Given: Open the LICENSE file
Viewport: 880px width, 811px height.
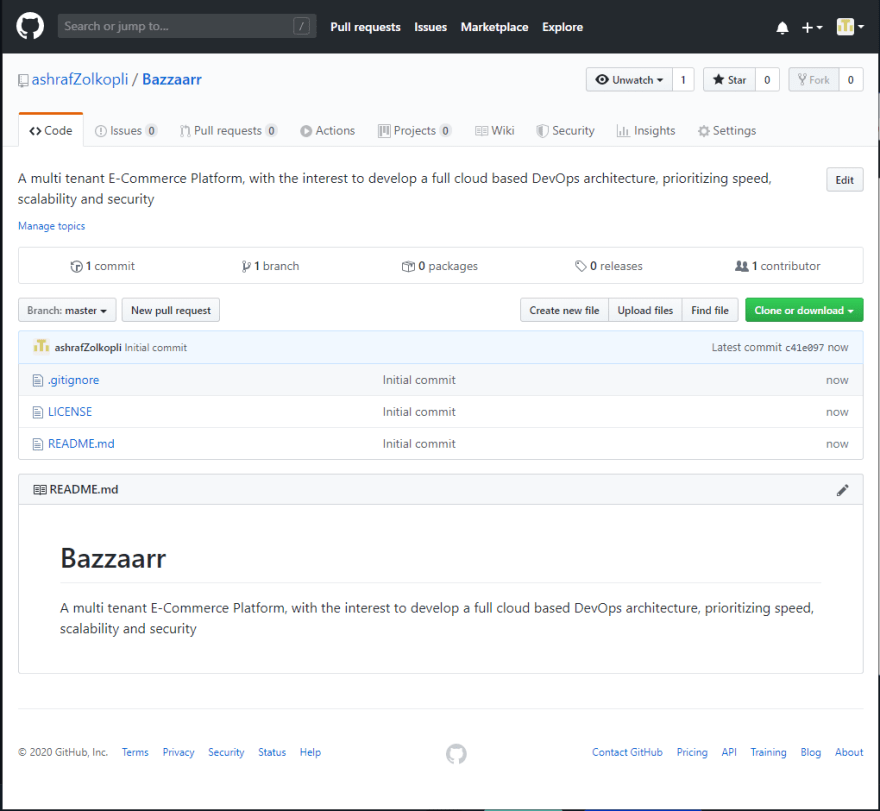Looking at the screenshot, I should [70, 412].
